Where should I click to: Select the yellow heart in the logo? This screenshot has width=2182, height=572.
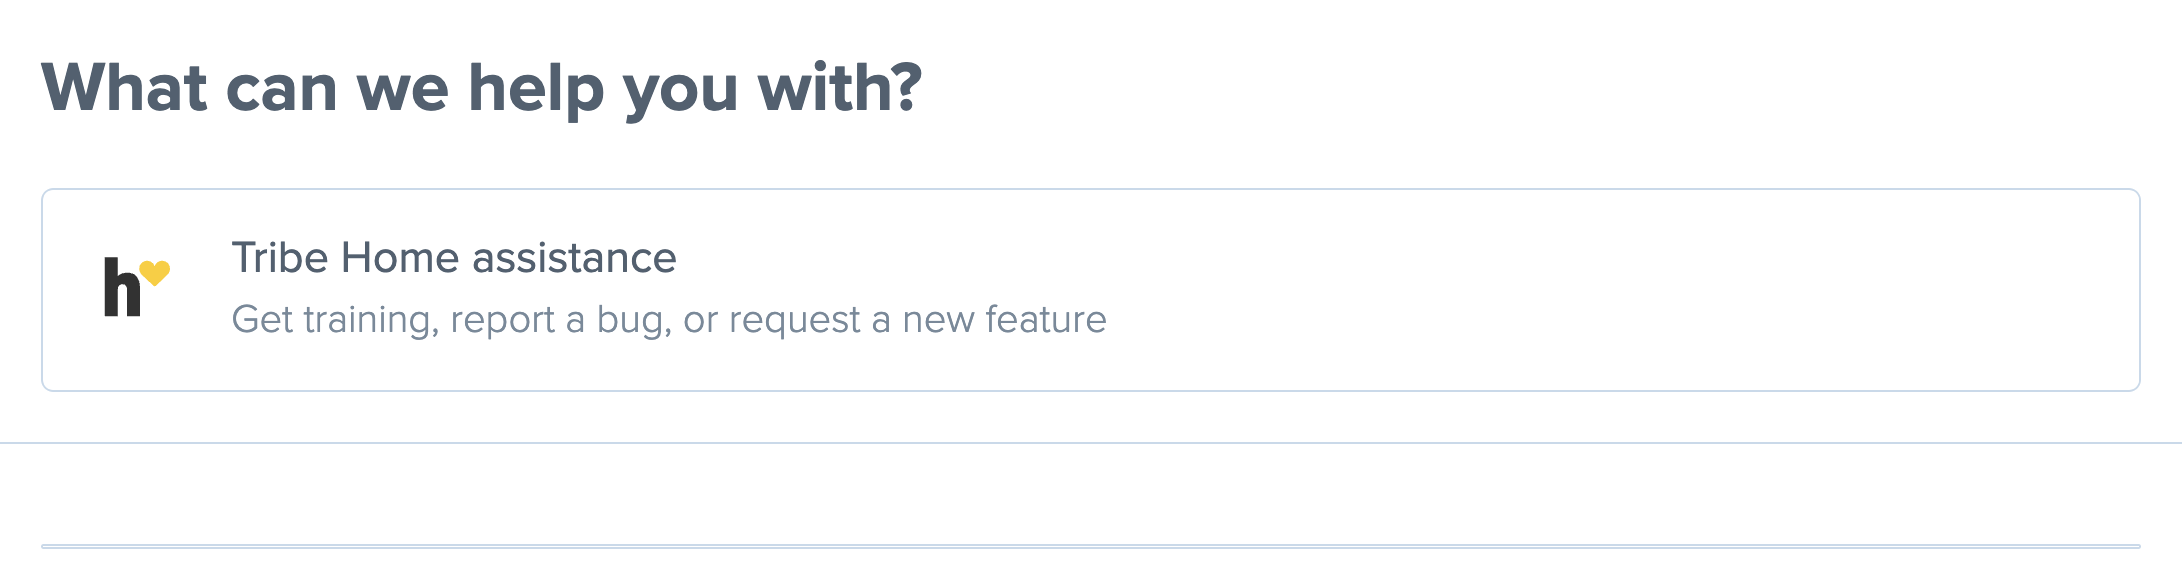click(155, 273)
